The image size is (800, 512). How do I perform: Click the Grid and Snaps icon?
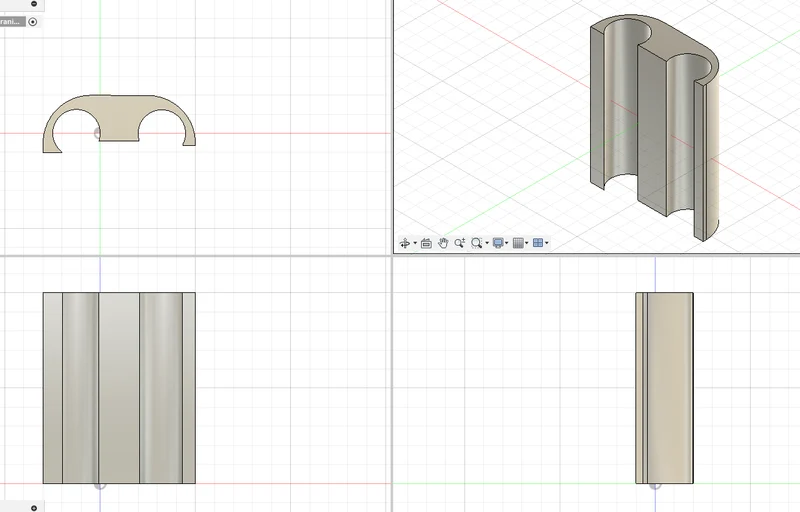(x=518, y=243)
